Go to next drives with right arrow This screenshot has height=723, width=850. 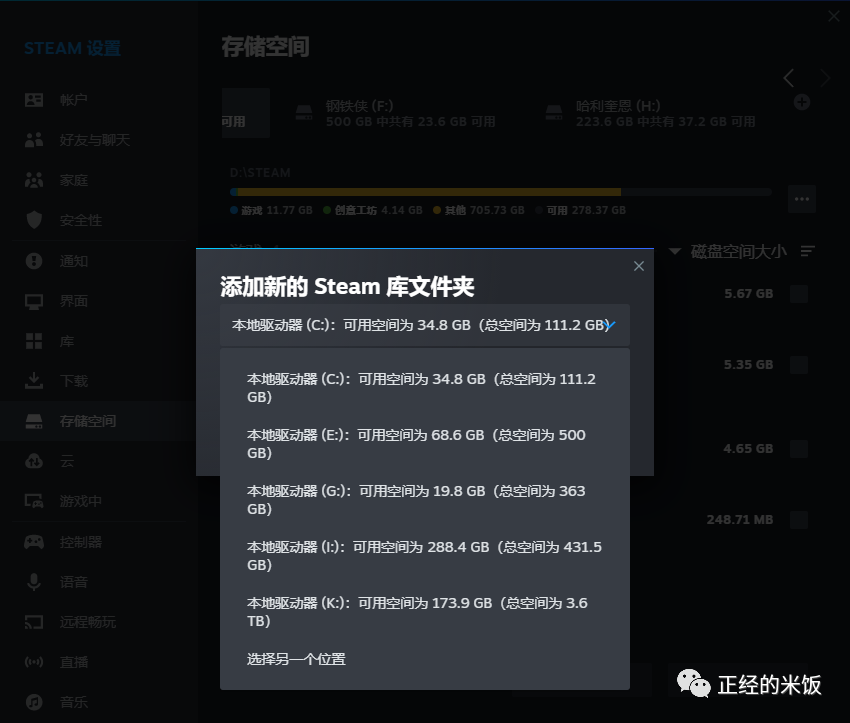825,78
